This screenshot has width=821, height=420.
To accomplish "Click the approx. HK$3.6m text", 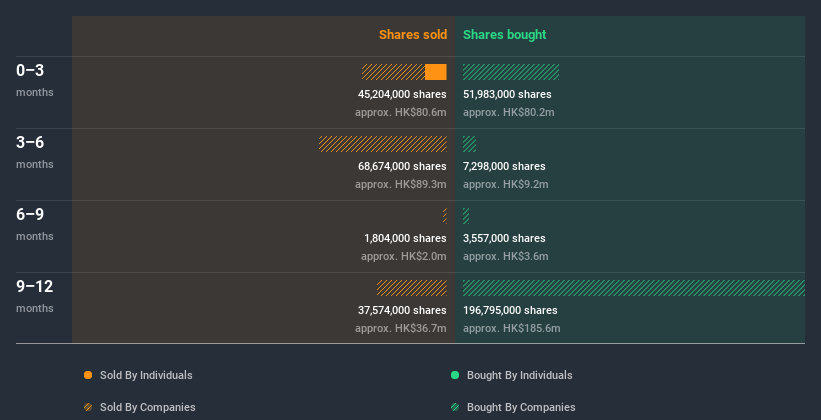I will pyautogui.click(x=506, y=257).
